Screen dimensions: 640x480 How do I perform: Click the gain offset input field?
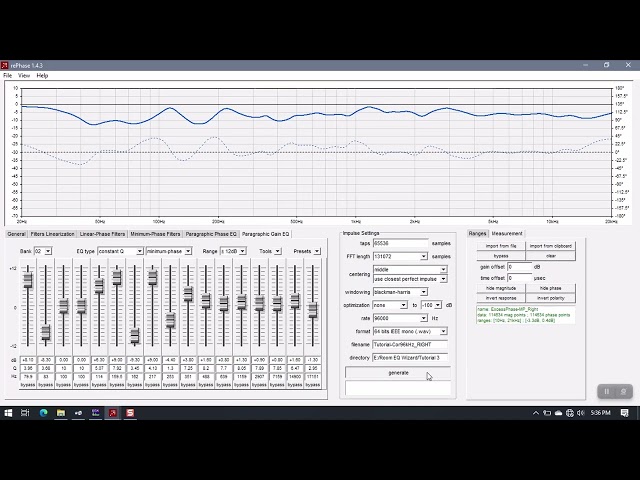[x=520, y=267]
